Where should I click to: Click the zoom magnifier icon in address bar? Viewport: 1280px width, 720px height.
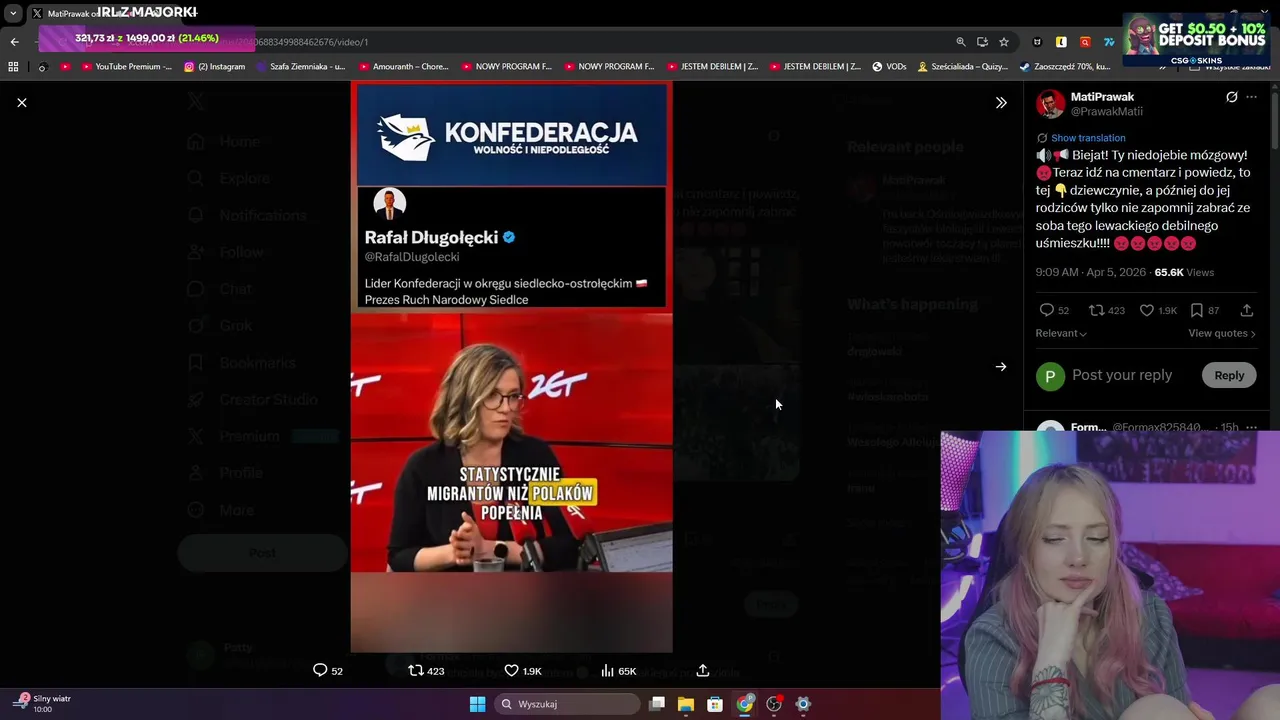coord(961,42)
